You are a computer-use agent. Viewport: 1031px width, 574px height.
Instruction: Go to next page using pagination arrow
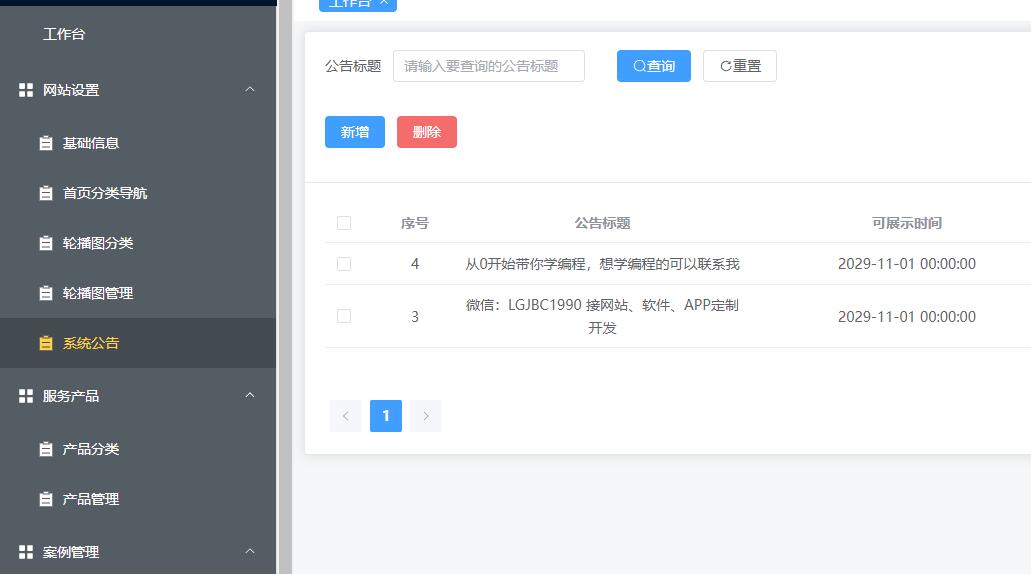point(426,416)
